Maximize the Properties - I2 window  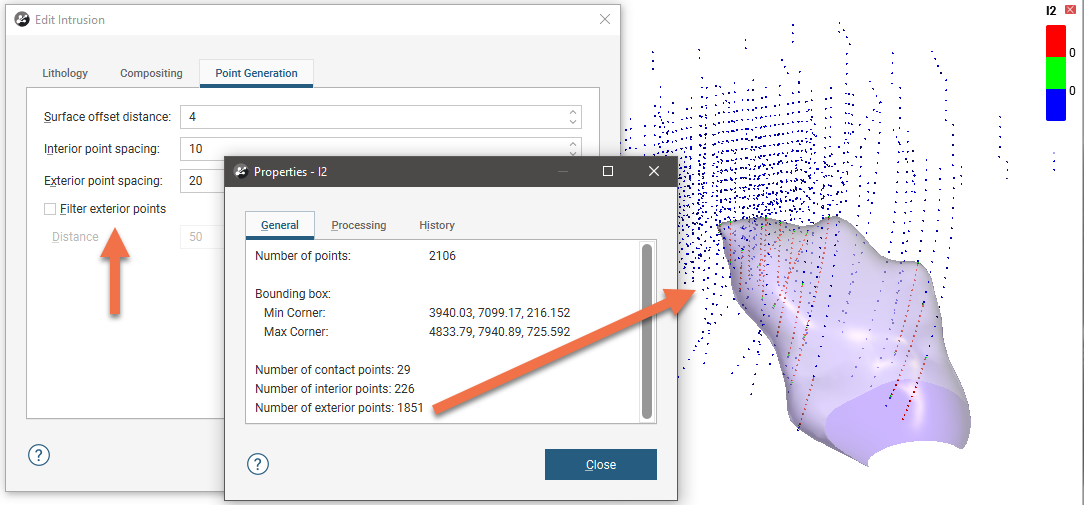click(607, 171)
